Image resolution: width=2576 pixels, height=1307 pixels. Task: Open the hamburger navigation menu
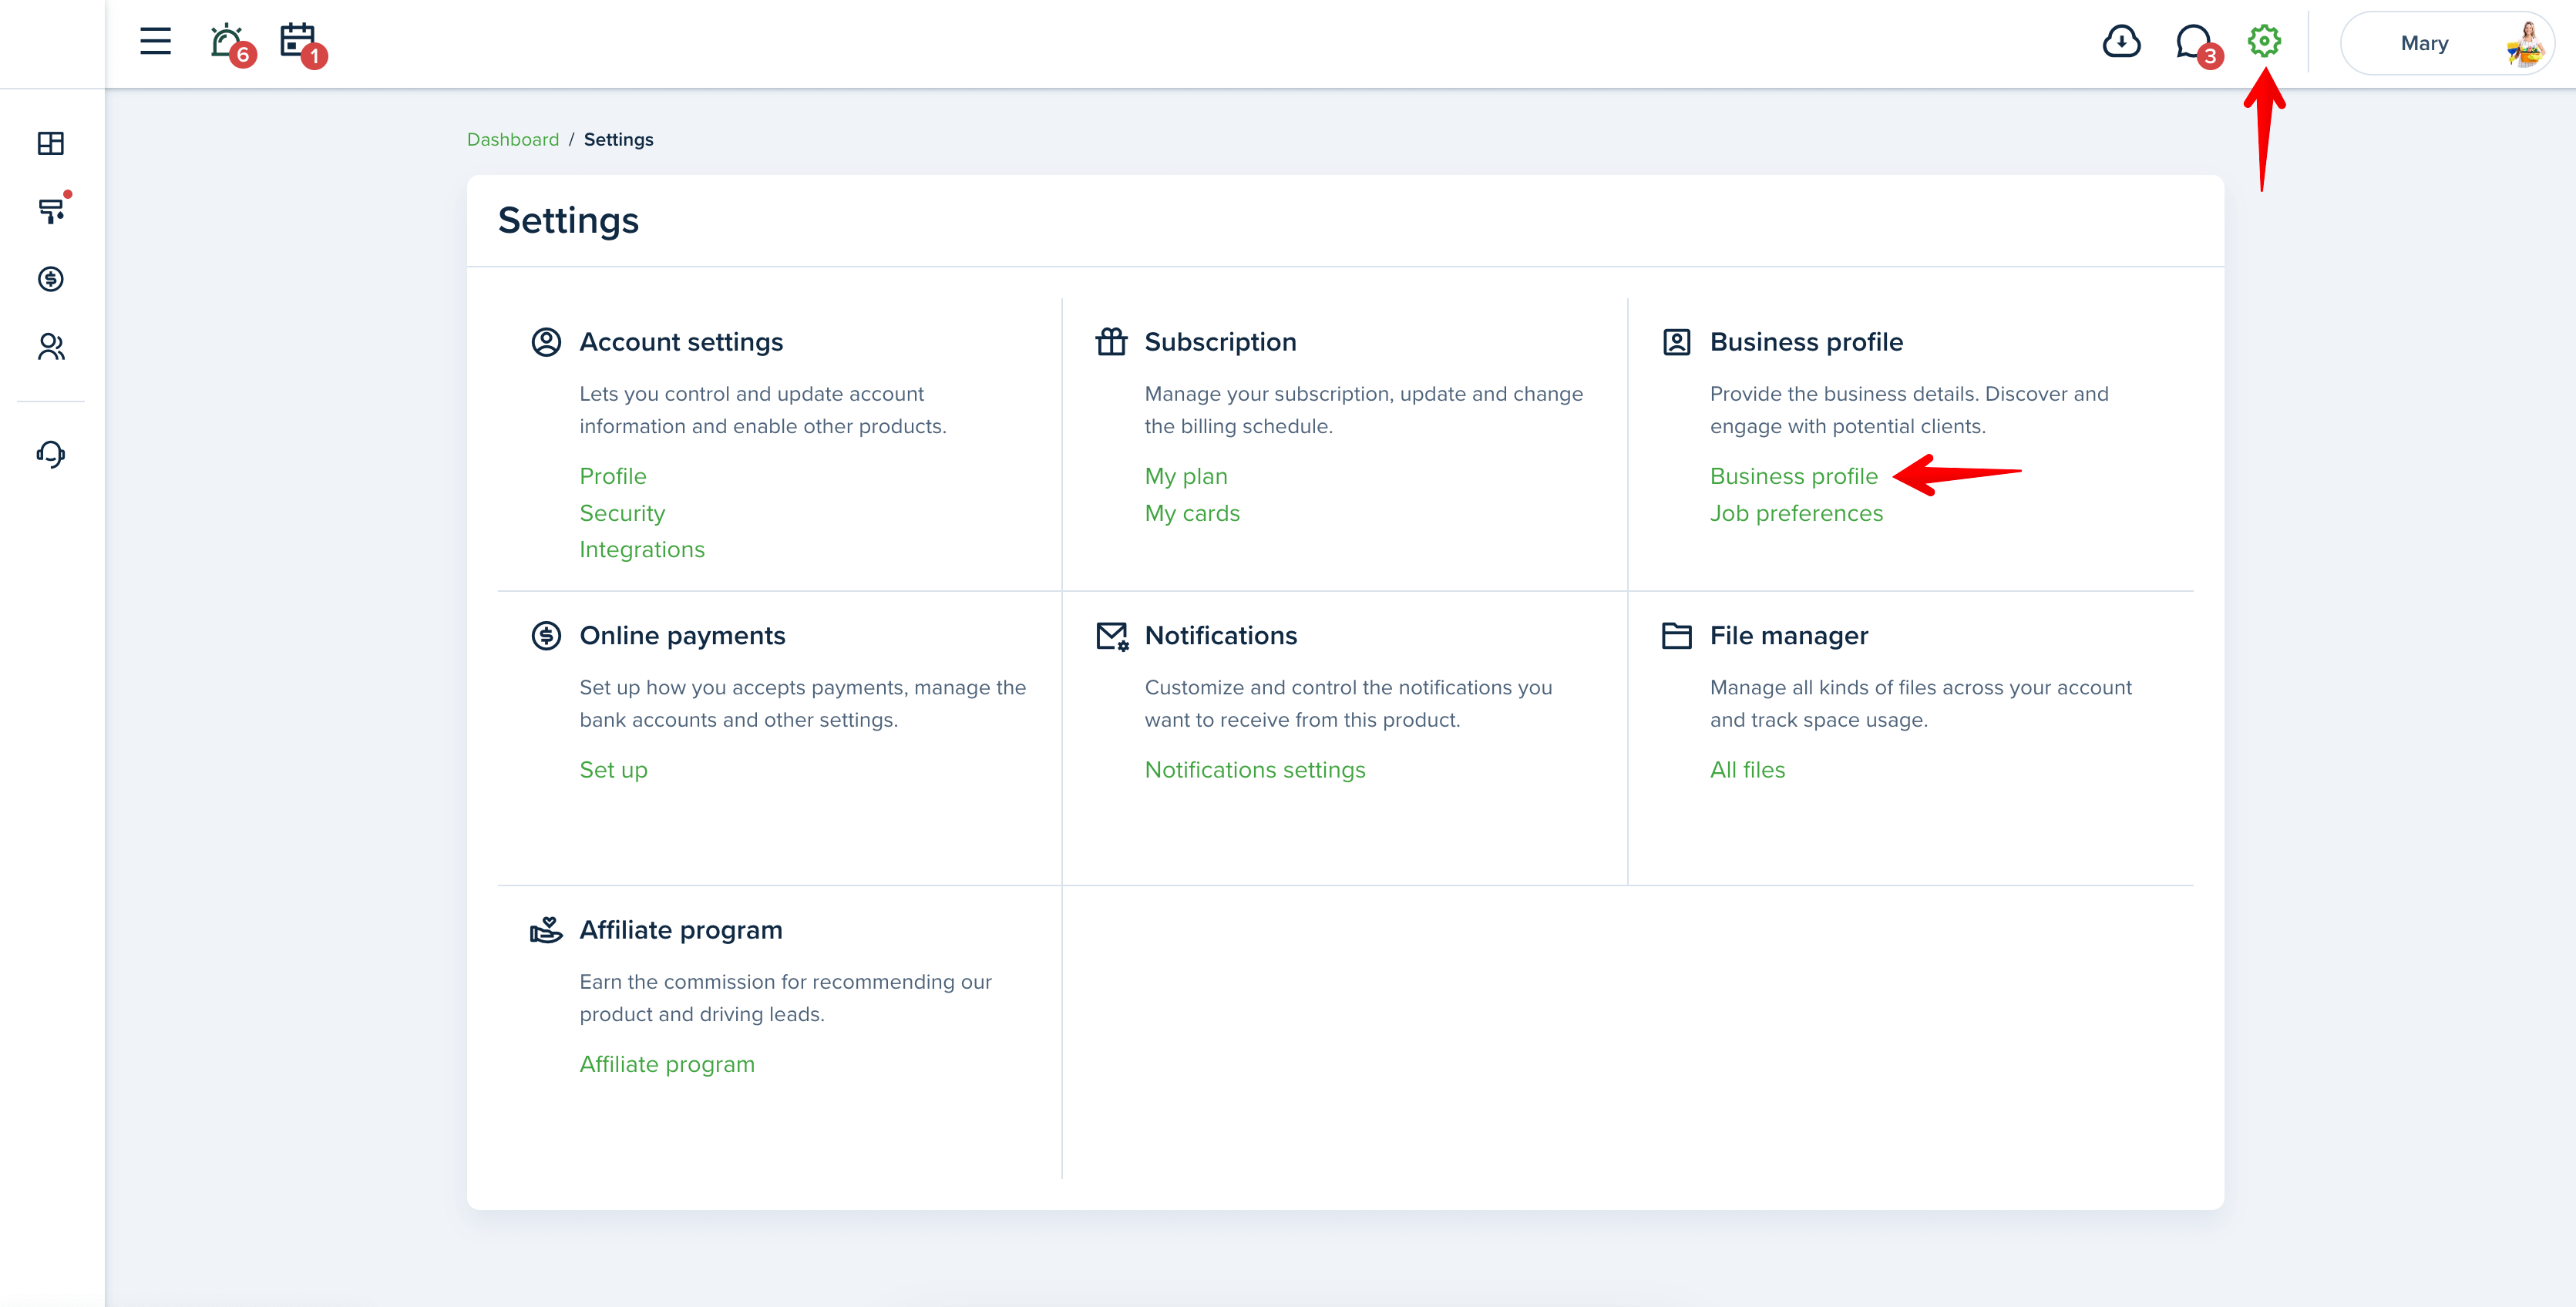click(x=155, y=41)
